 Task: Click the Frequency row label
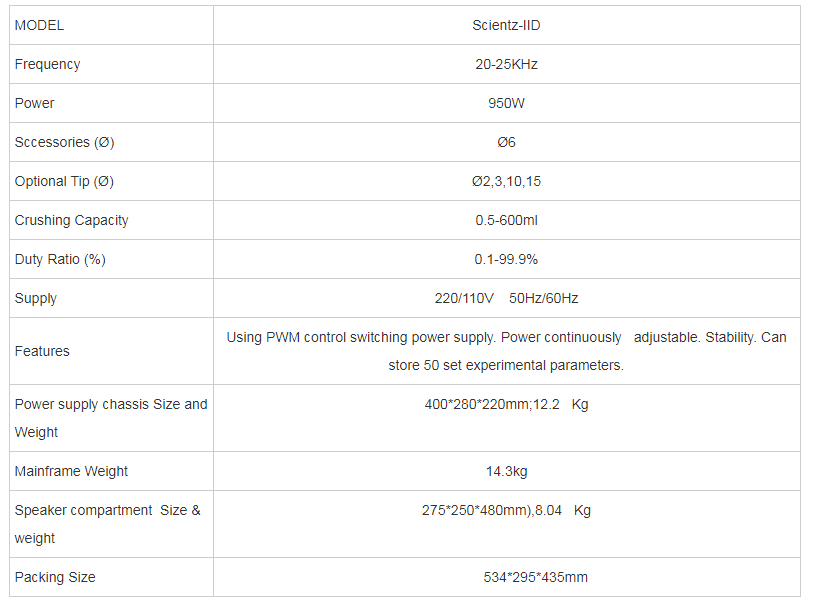click(x=48, y=64)
